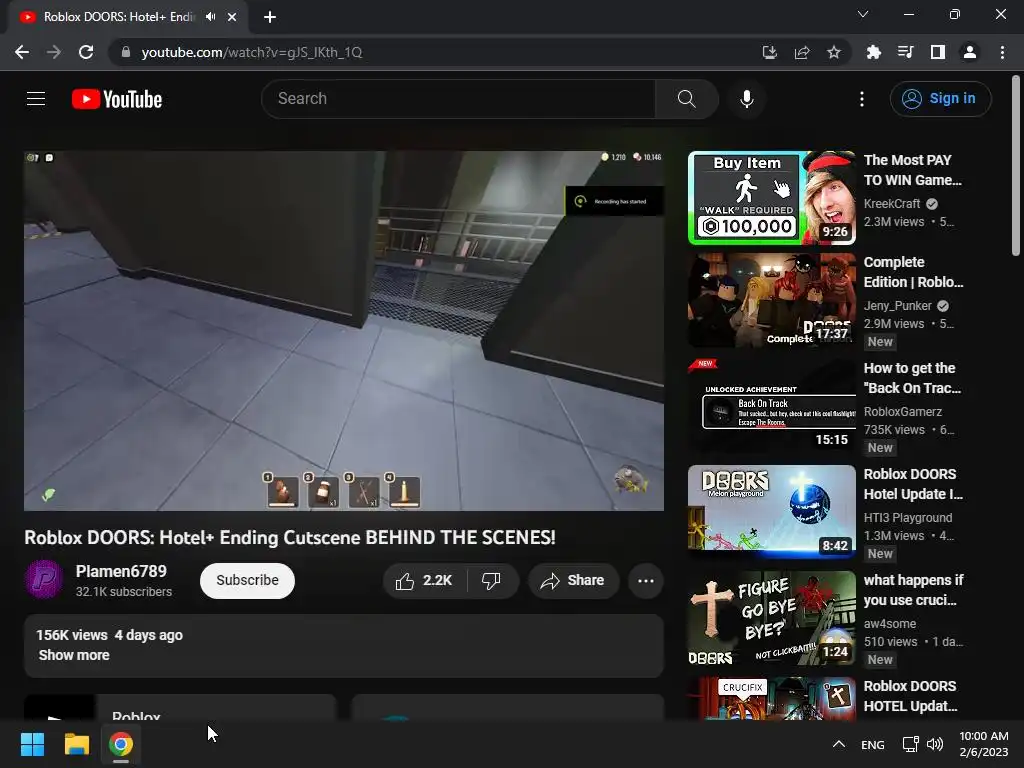Open volume control in tray

pos(935,744)
